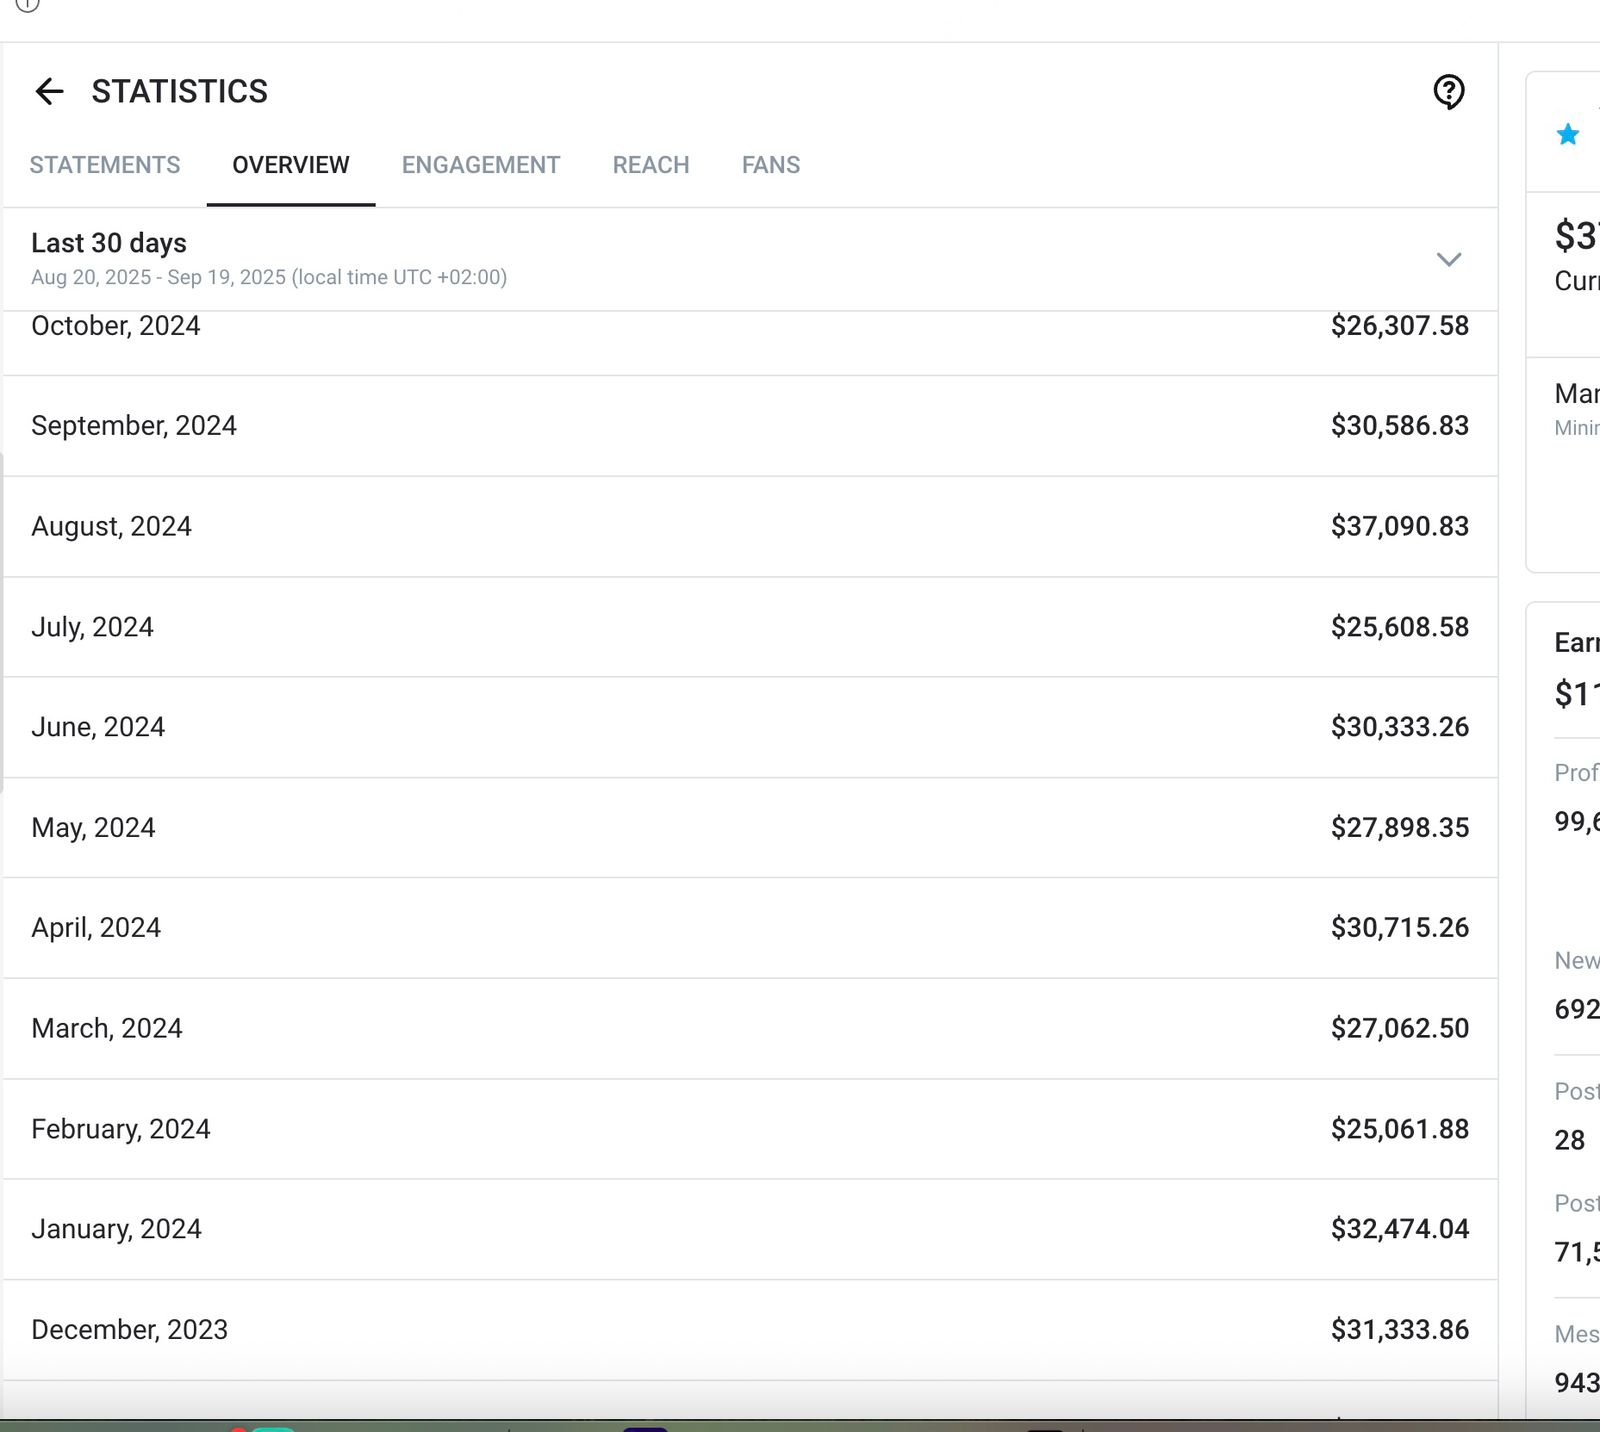This screenshot has height=1432, width=1600.
Task: Open the September, 2024 row
Action: click(750, 426)
